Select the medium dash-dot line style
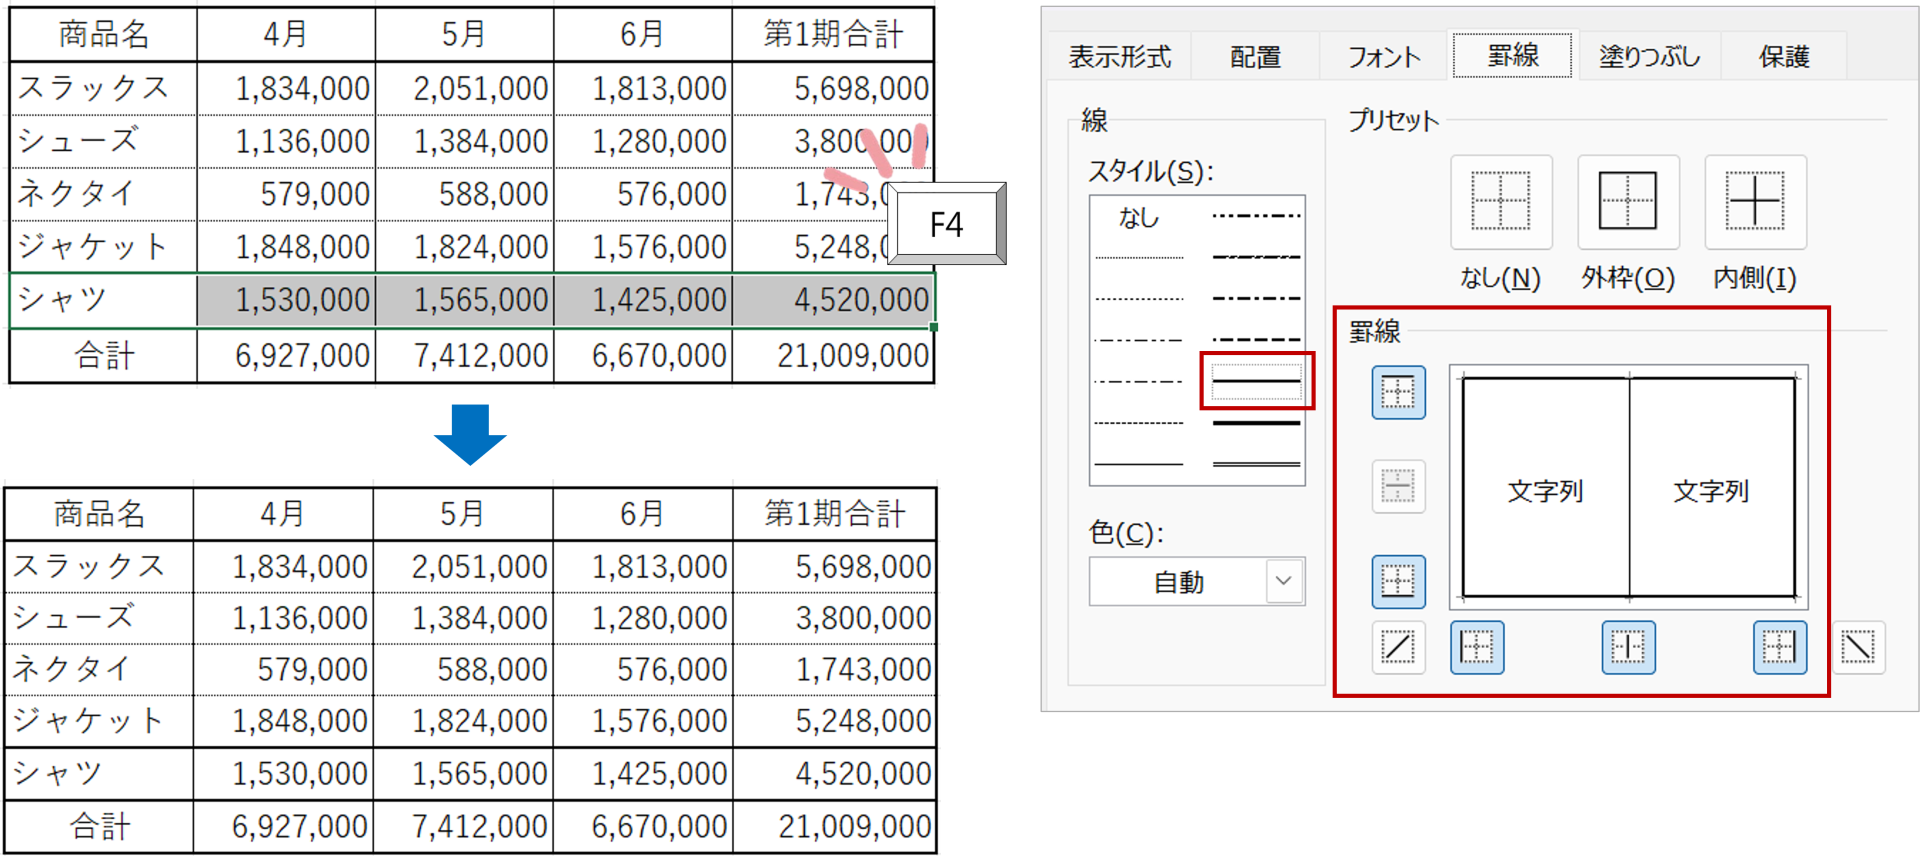1920x856 pixels. tap(1256, 298)
